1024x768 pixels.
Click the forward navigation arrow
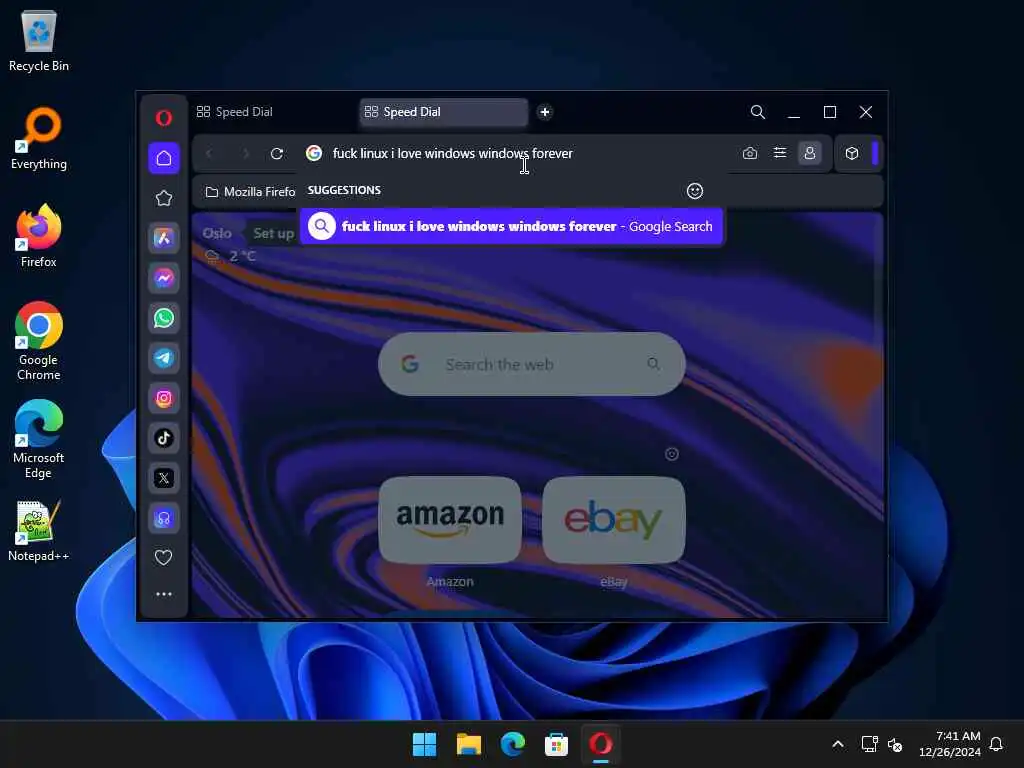point(246,153)
